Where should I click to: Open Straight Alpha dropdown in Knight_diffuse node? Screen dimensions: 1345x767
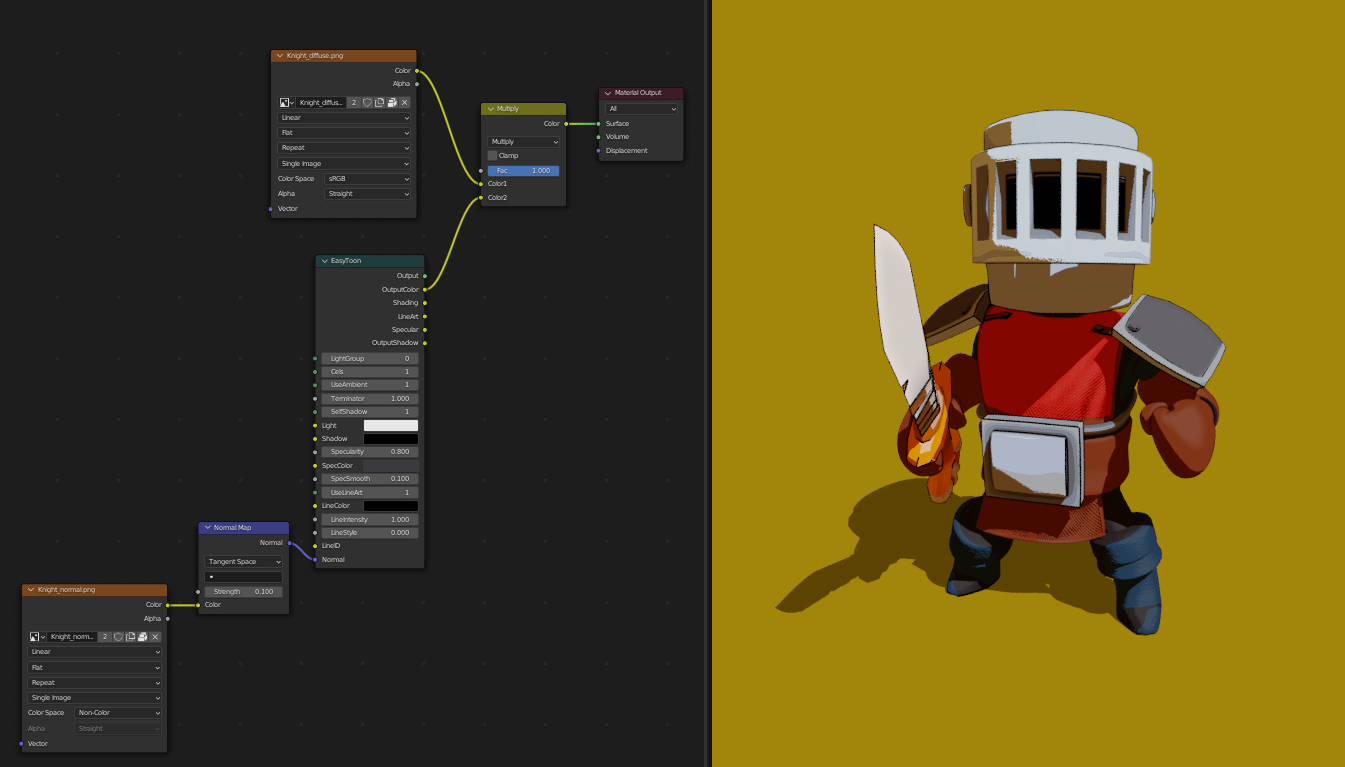click(368, 194)
